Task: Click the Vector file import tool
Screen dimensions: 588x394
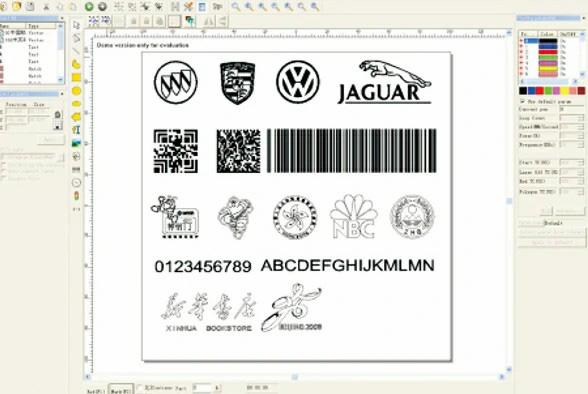Action: (x=76, y=156)
